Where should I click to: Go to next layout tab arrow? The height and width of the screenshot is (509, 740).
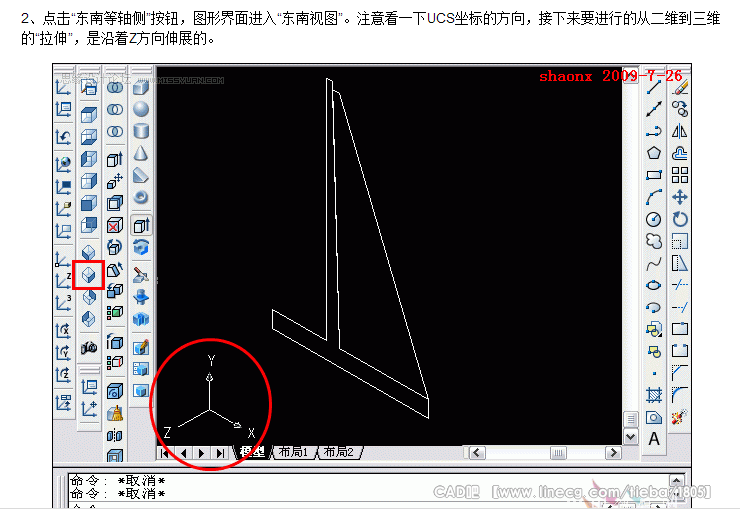(202, 453)
